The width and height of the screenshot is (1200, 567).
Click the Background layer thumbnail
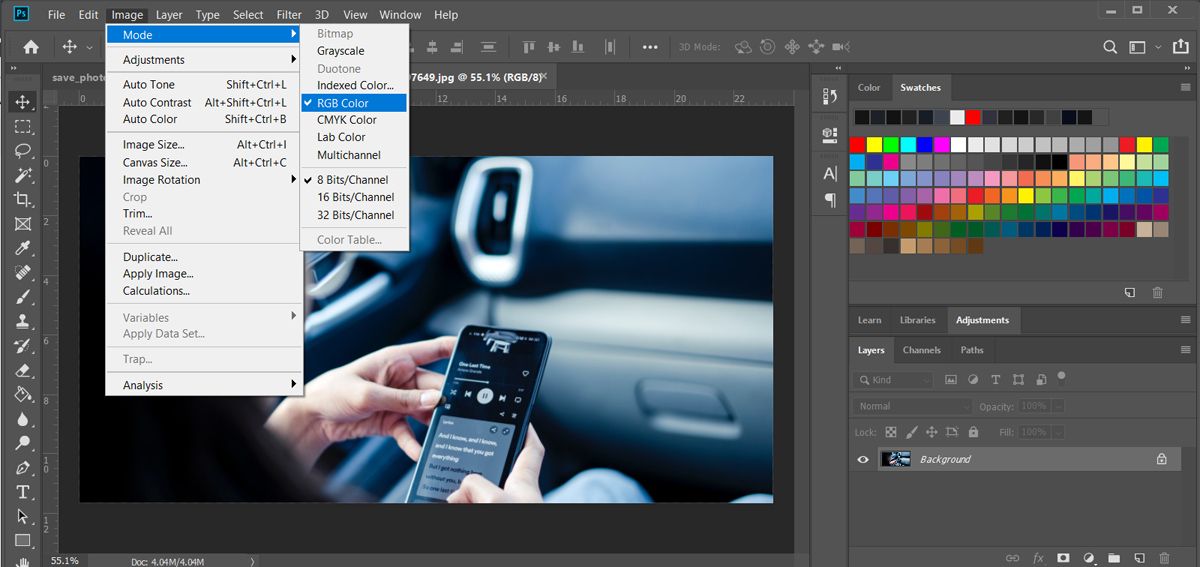(x=895, y=459)
